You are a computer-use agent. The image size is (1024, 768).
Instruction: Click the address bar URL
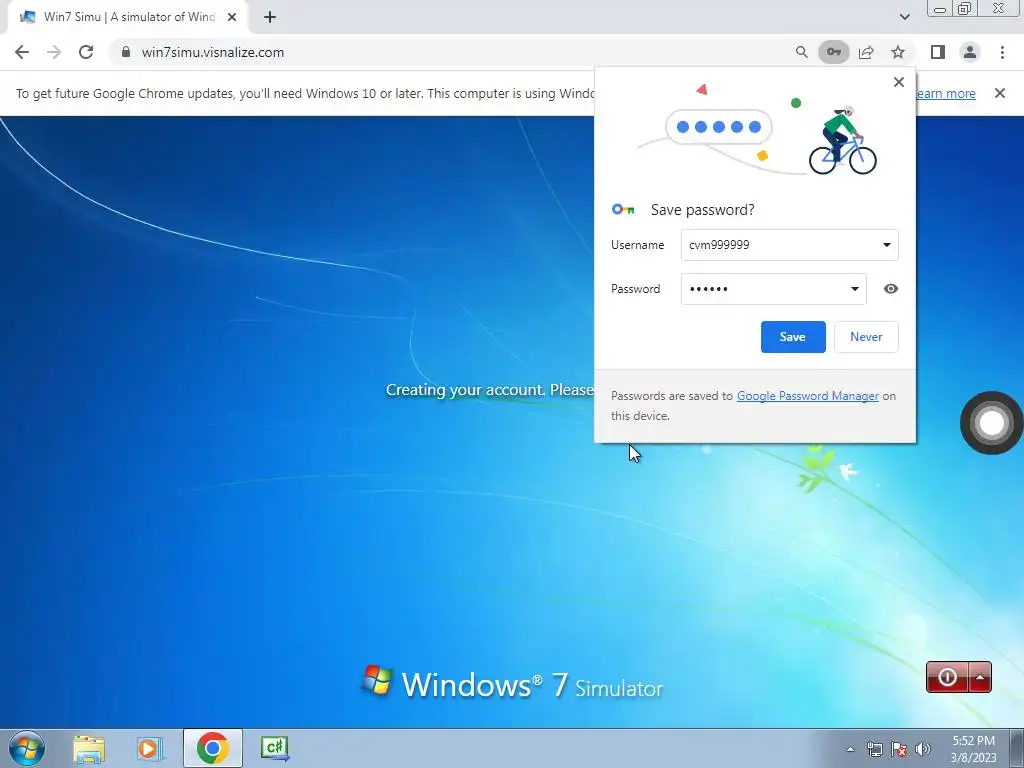pyautogui.click(x=213, y=52)
